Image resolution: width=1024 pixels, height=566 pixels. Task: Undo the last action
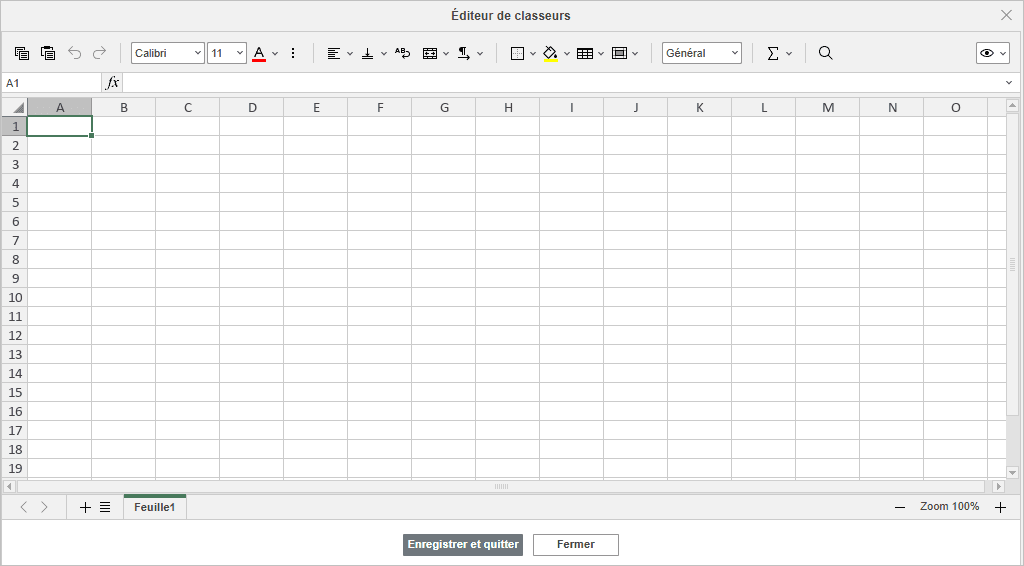coord(74,54)
